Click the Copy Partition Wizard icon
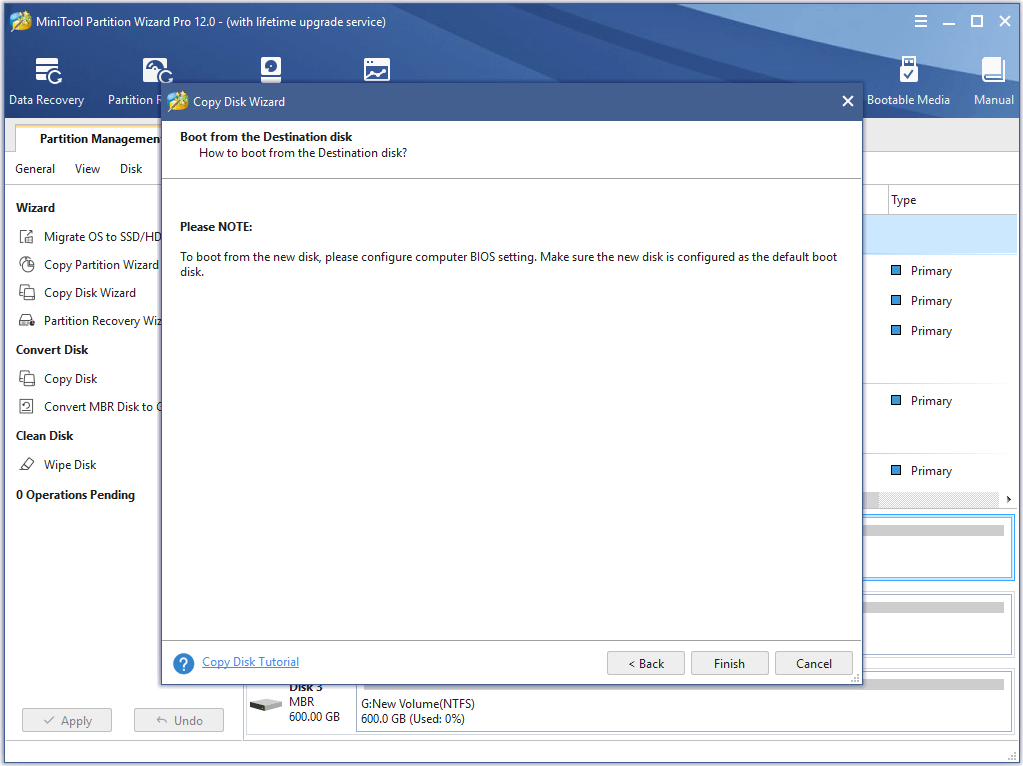Image resolution: width=1023 pixels, height=766 pixels. click(x=27, y=264)
